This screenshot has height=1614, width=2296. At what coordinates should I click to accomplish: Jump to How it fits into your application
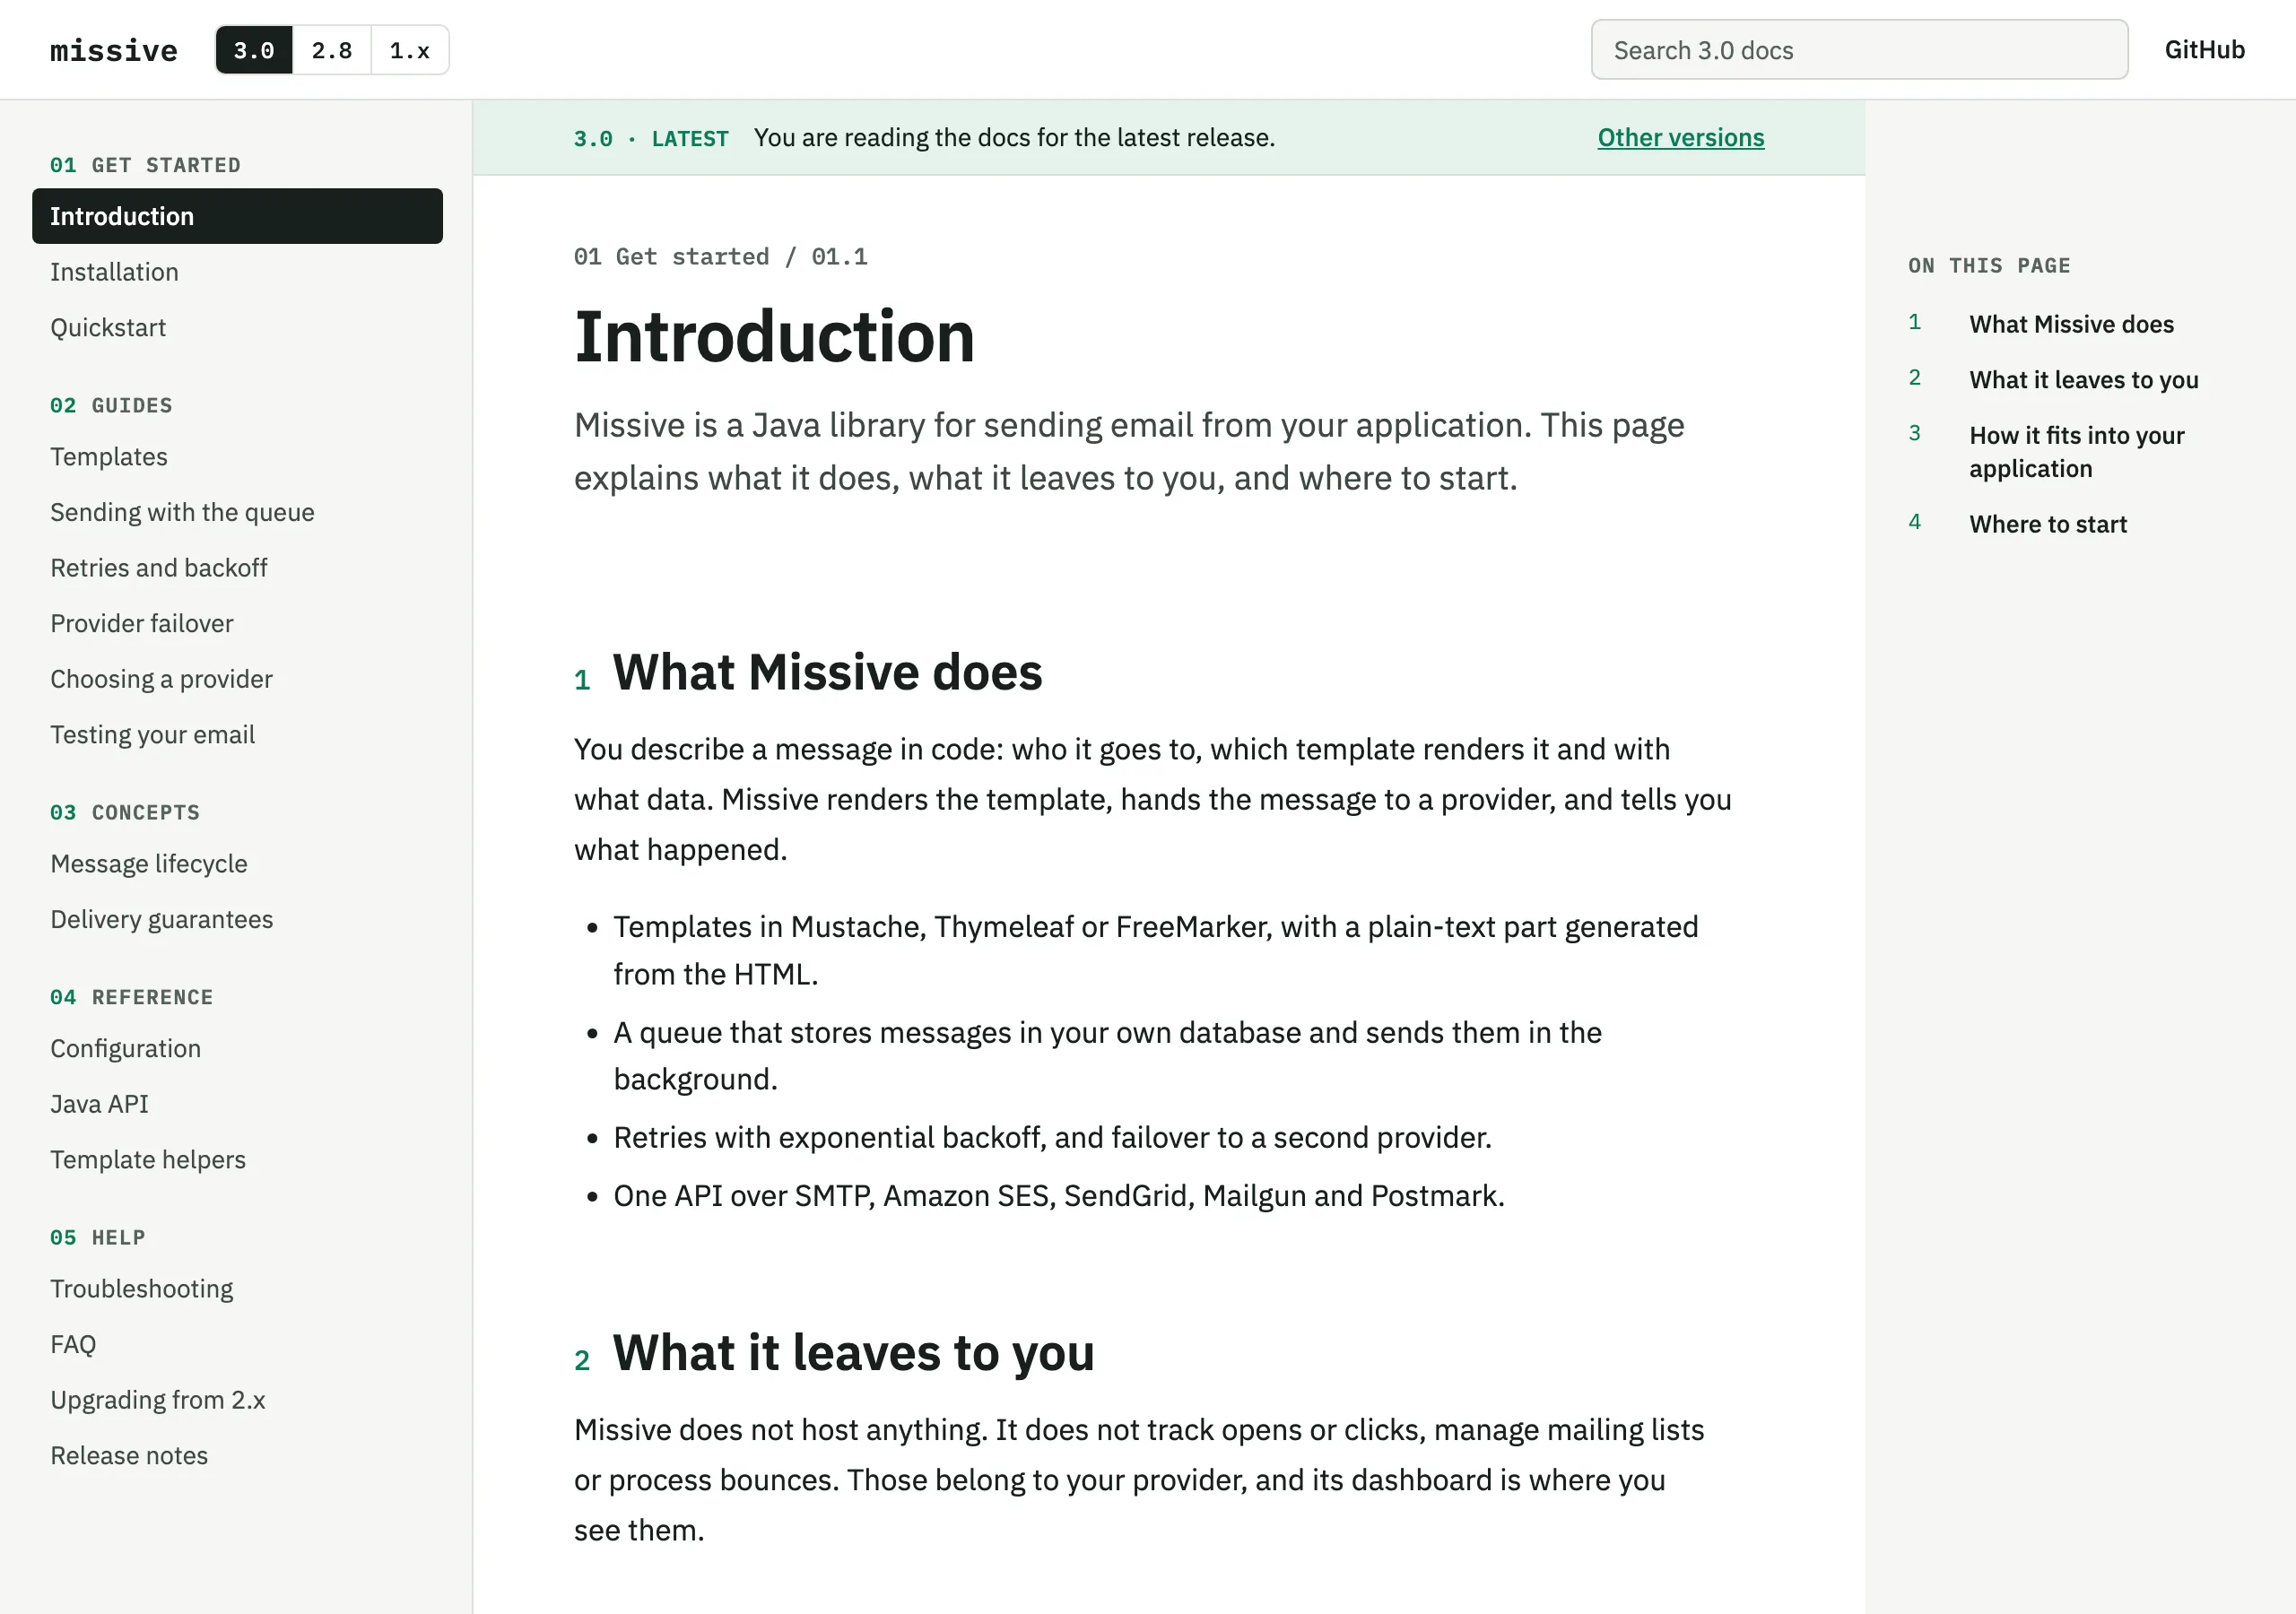(2076, 452)
